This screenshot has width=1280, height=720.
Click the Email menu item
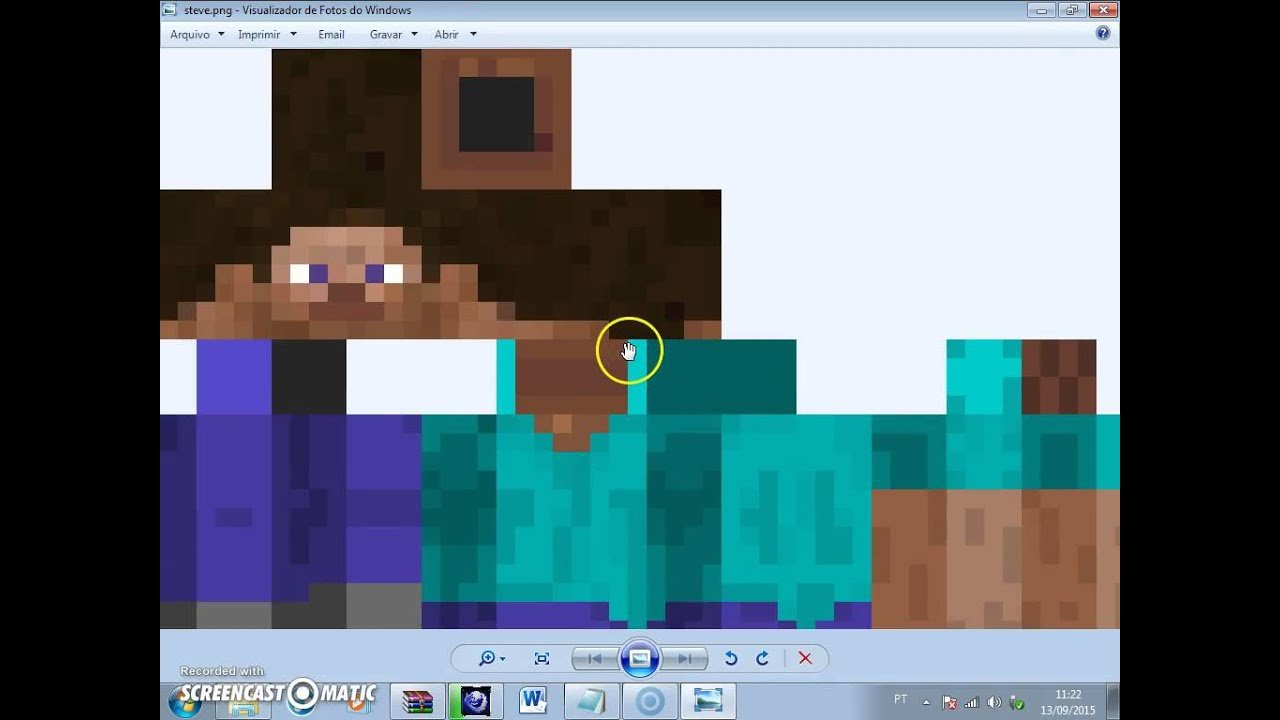[331, 34]
